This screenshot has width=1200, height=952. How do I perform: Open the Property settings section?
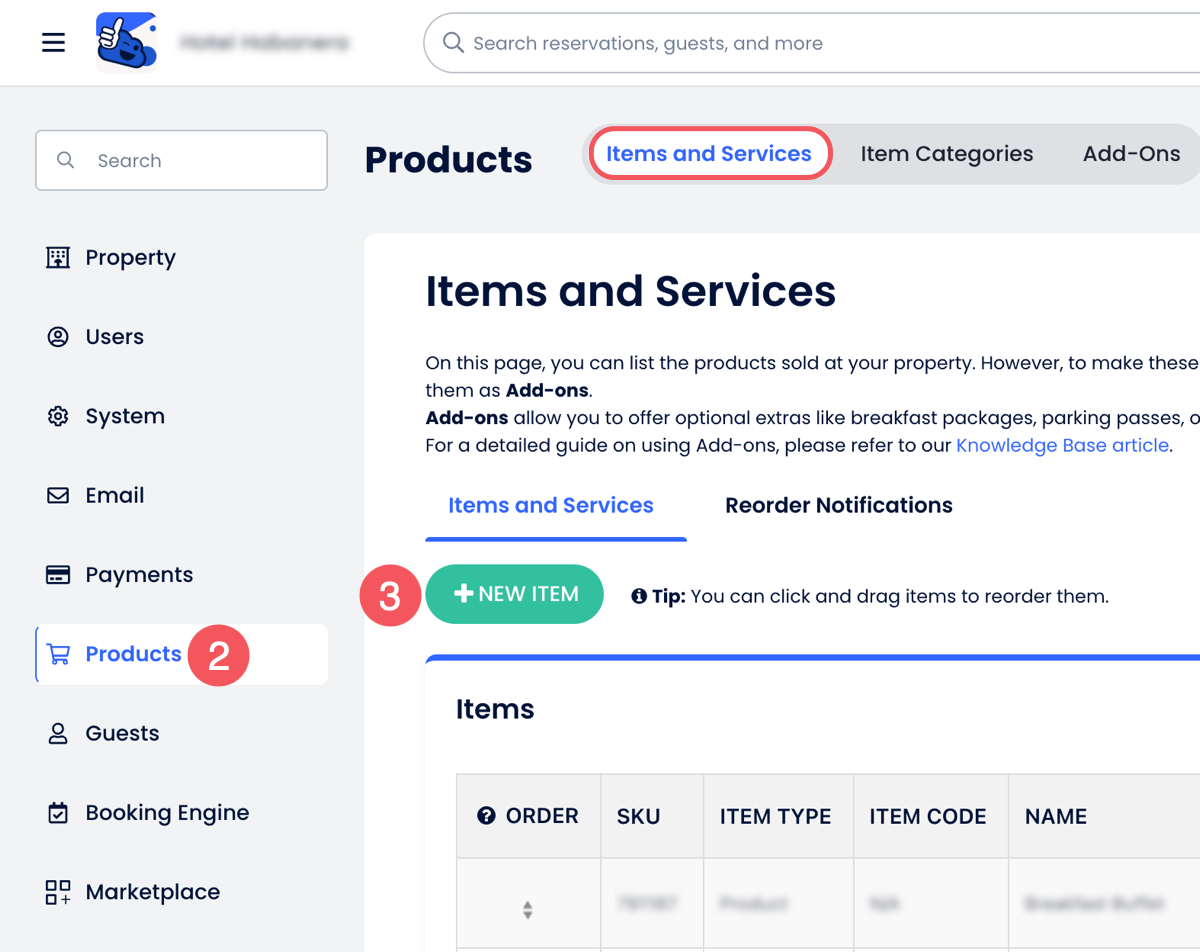click(x=130, y=258)
